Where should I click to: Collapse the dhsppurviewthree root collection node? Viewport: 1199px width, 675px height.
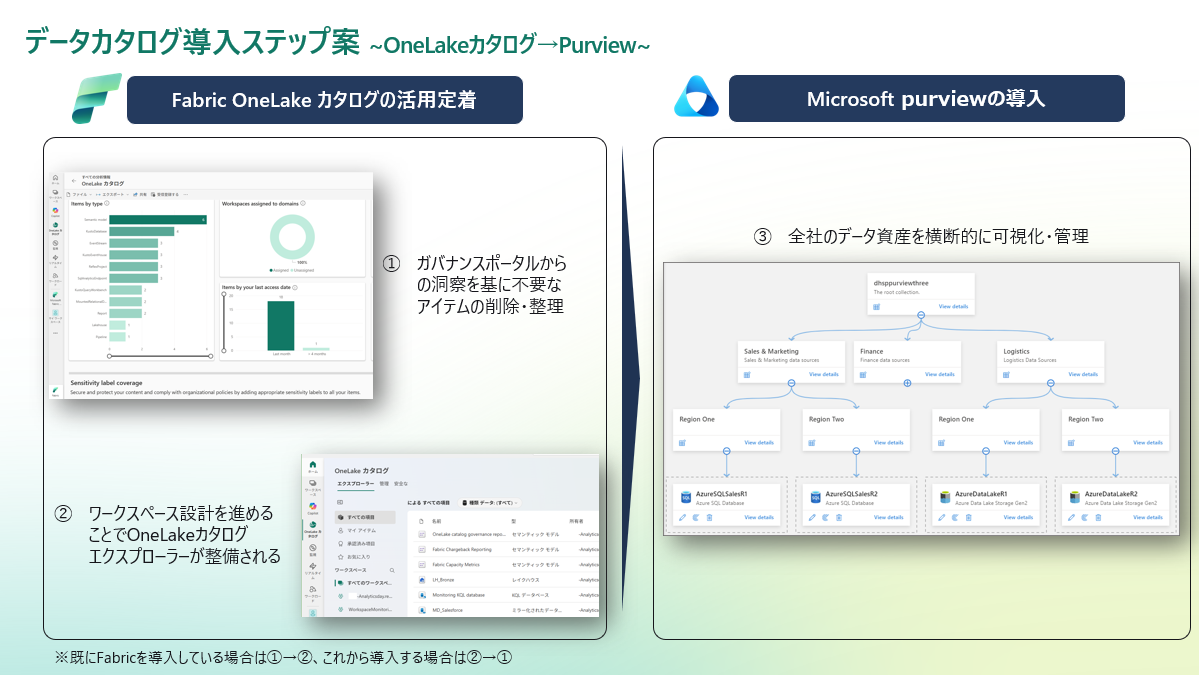[921, 315]
